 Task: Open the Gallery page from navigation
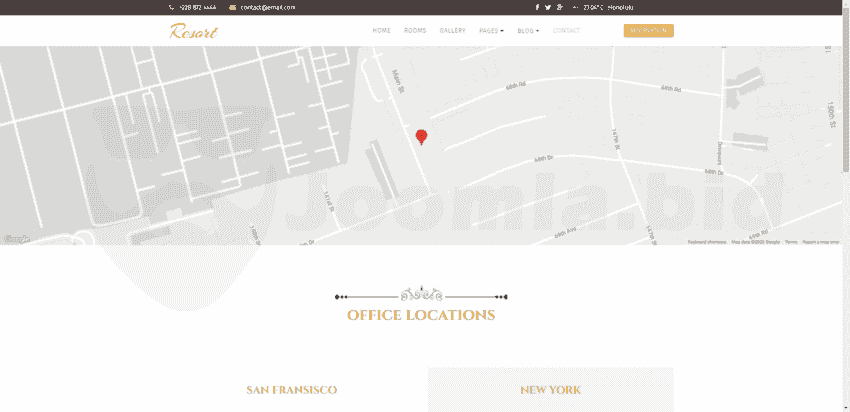452,31
